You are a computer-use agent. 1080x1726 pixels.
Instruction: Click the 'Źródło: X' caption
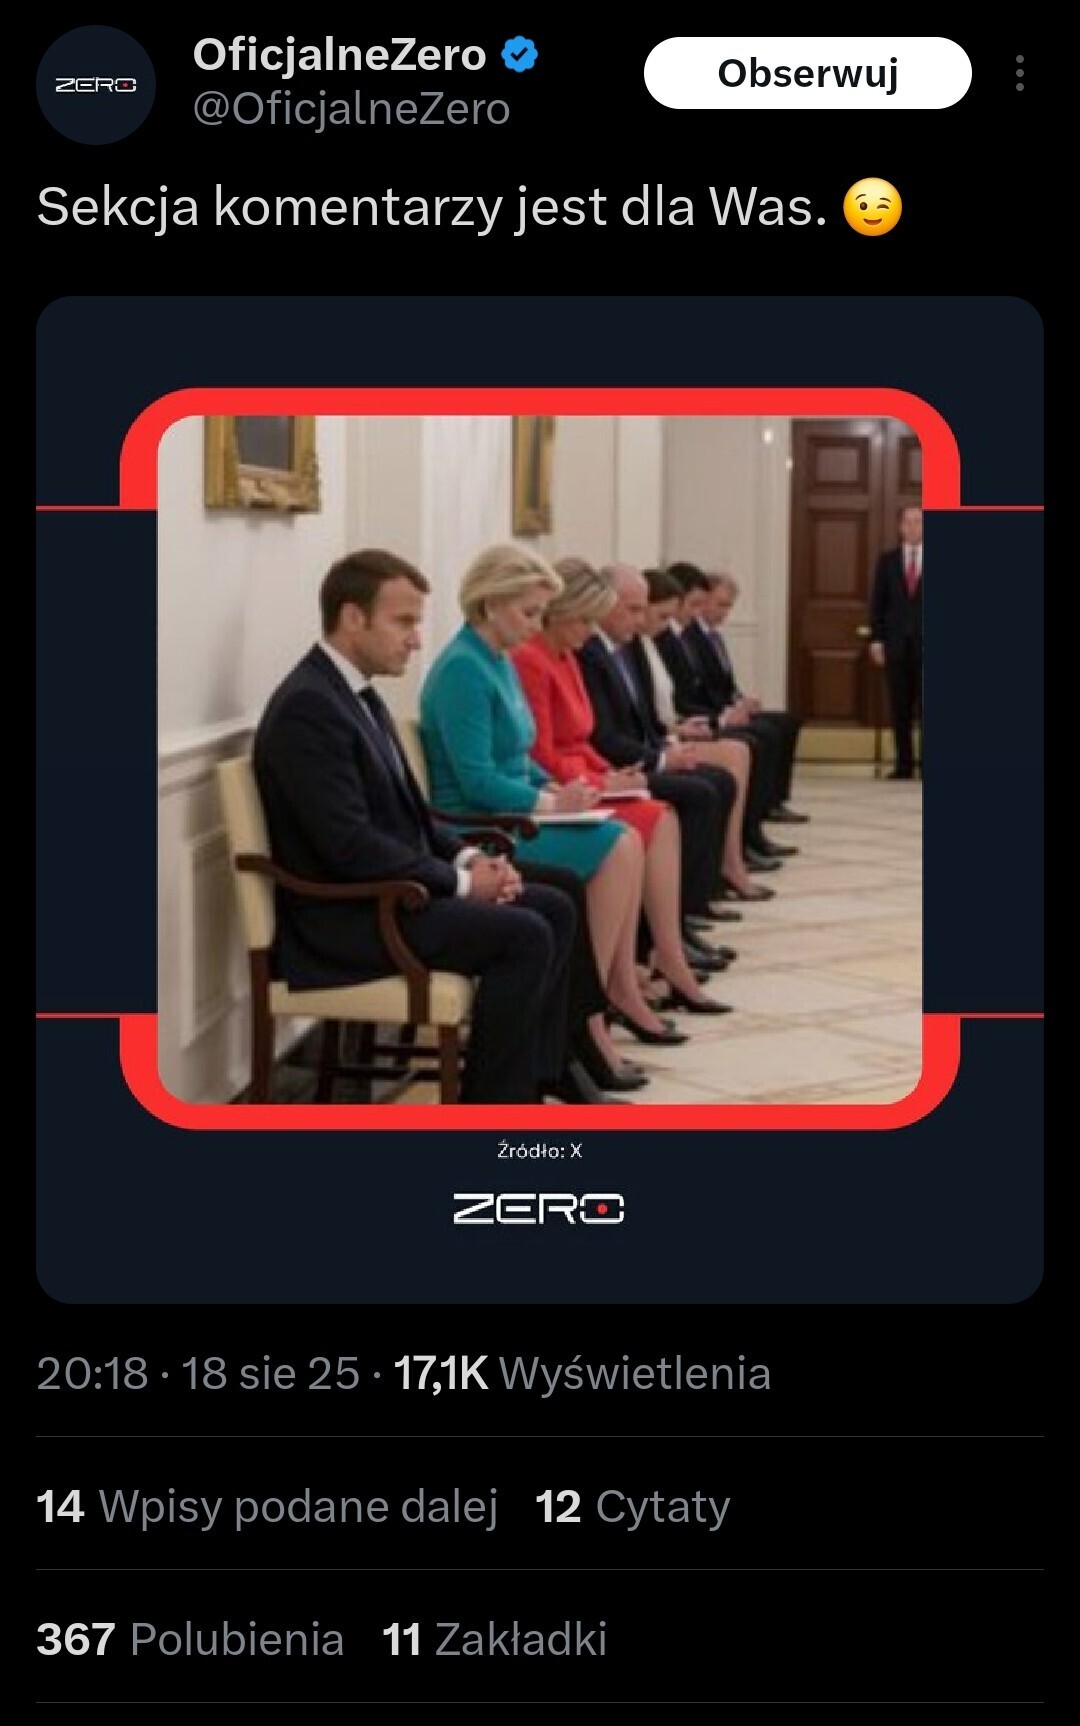540,1151
